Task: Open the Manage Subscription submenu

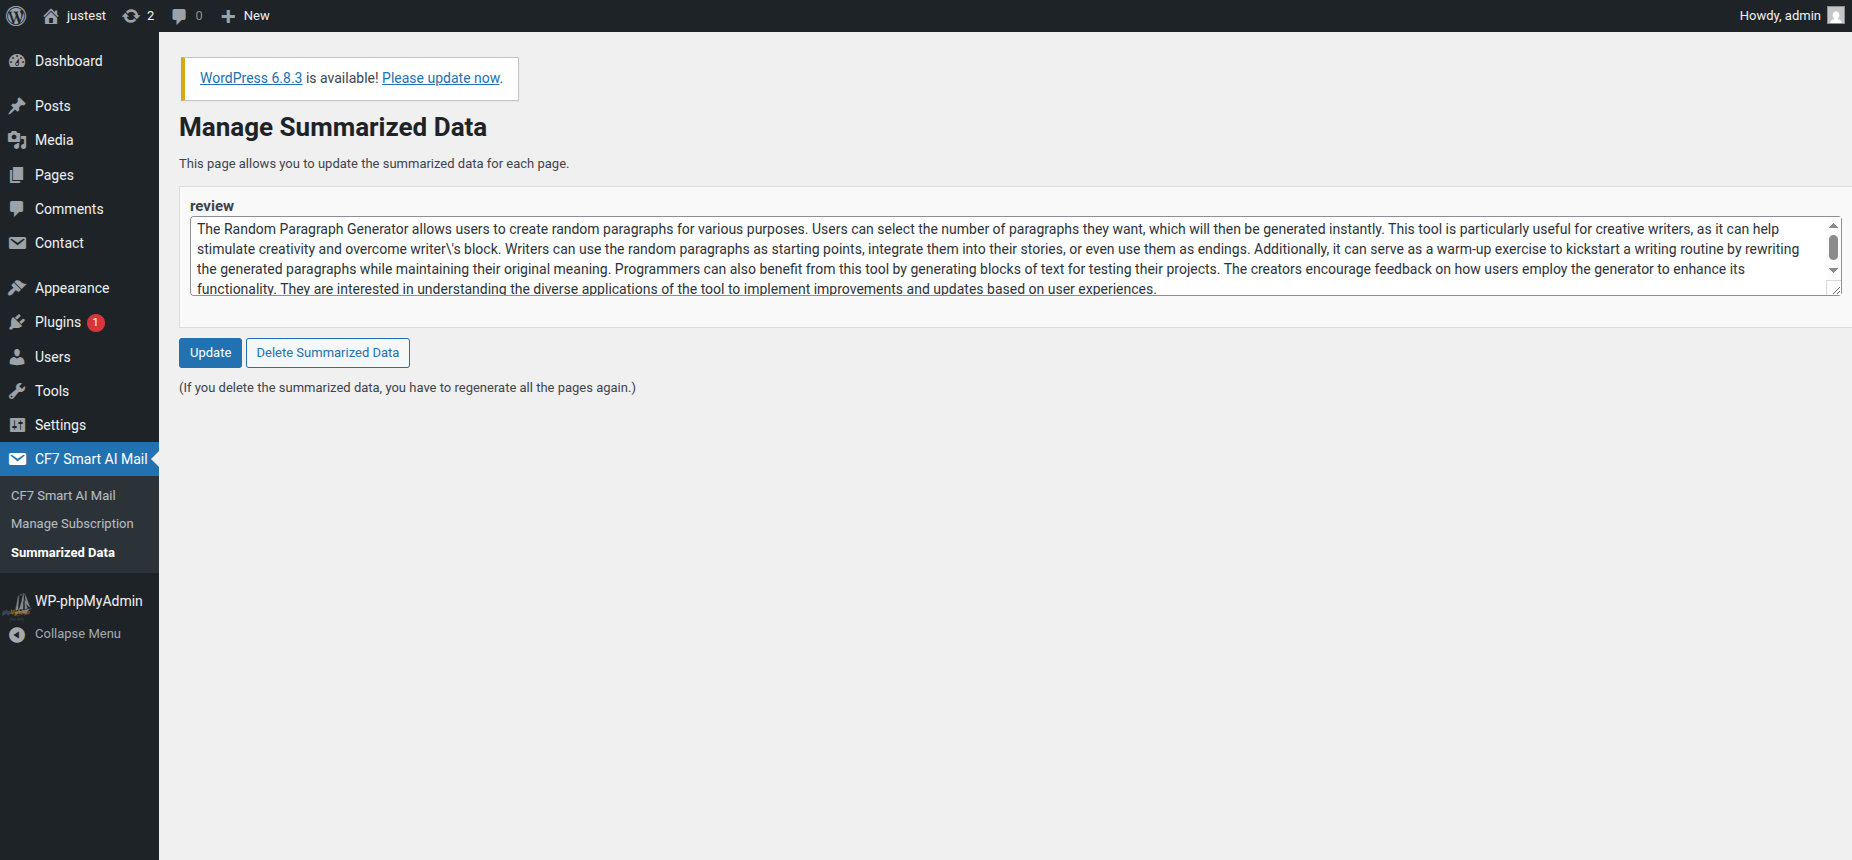Action: tap(72, 524)
